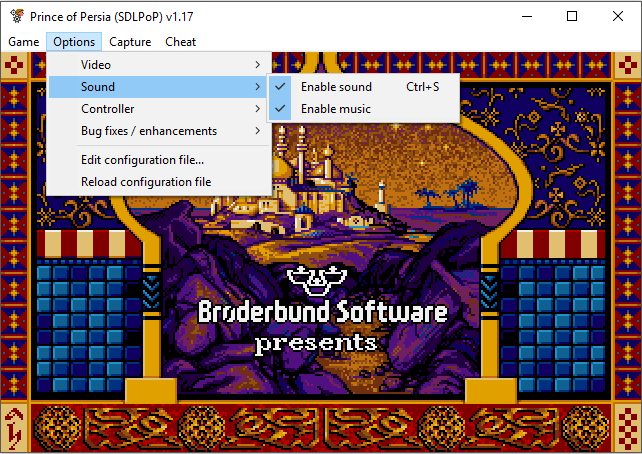Close the Prince of Persia window

pos(618,16)
